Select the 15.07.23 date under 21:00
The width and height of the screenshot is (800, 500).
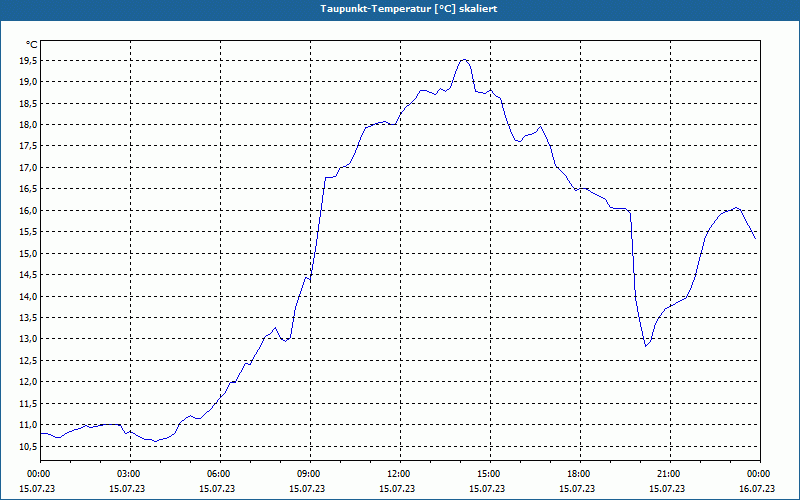click(x=667, y=488)
